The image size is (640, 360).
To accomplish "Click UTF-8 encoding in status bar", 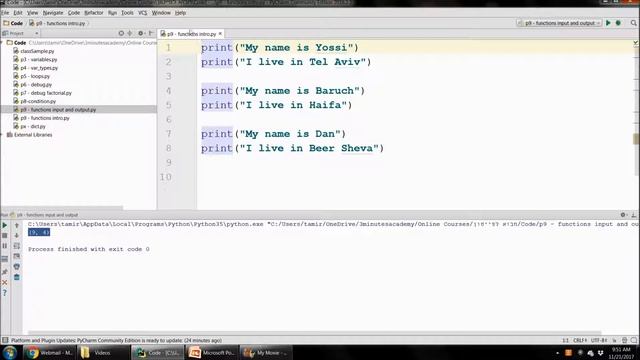I will pyautogui.click(x=599, y=340).
